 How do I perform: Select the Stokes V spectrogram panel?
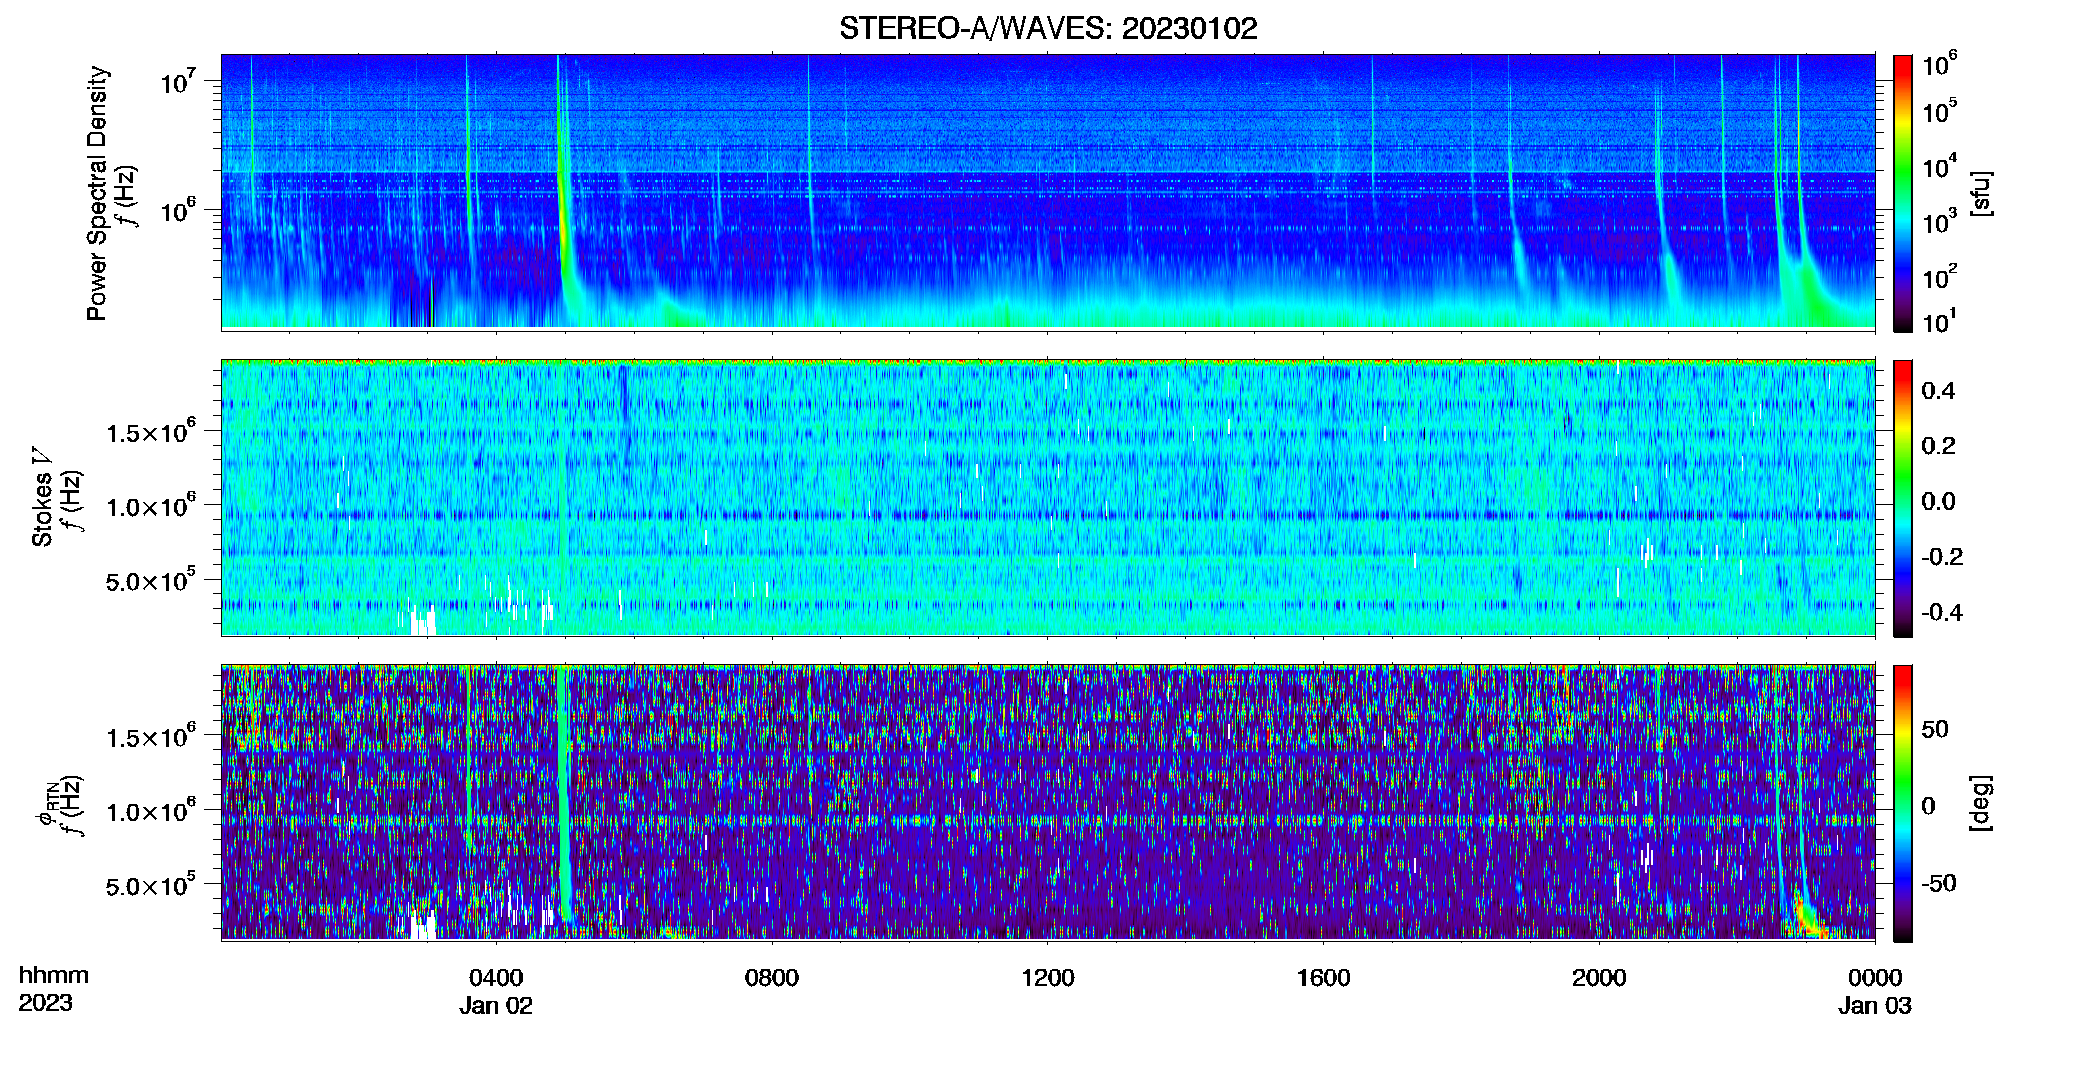point(1048,497)
